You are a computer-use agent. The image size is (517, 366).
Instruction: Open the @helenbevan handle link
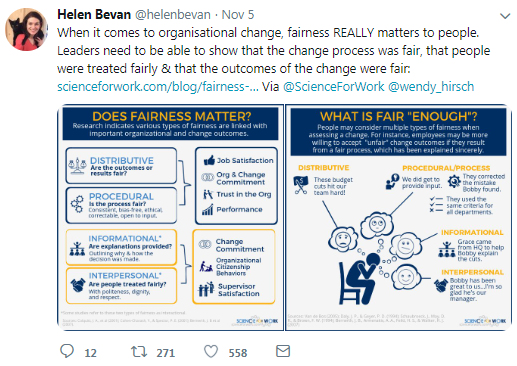(173, 15)
